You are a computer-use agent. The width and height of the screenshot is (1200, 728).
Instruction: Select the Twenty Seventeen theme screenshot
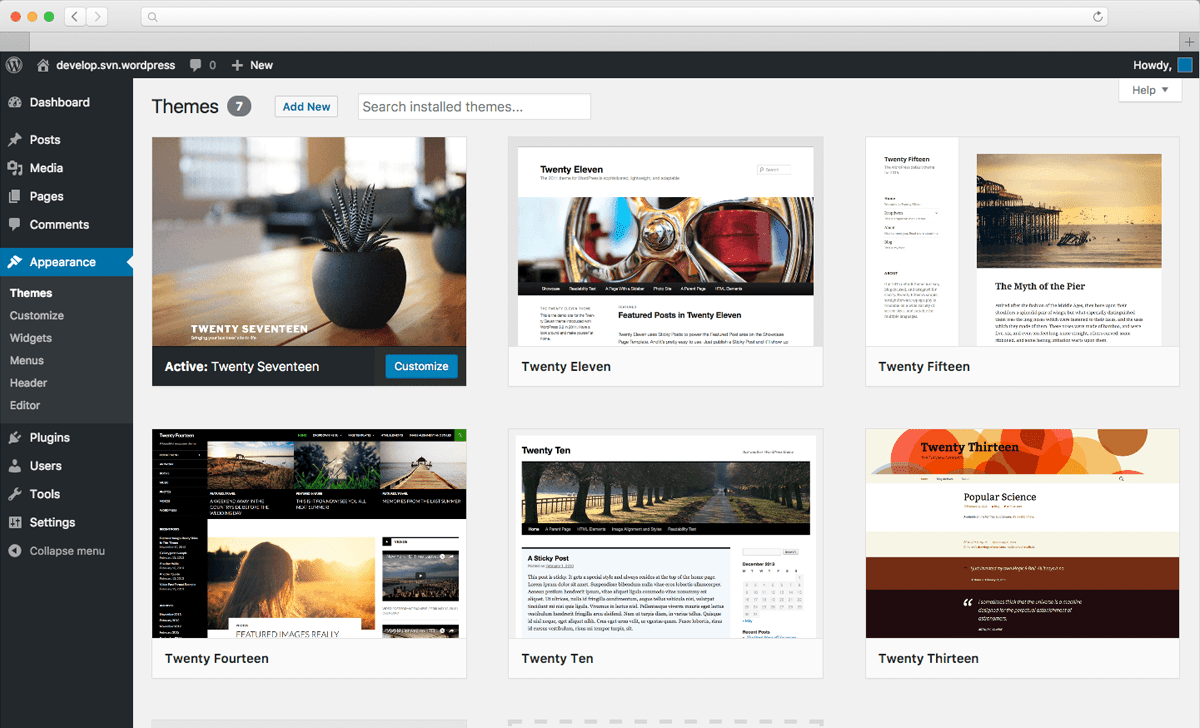(309, 241)
